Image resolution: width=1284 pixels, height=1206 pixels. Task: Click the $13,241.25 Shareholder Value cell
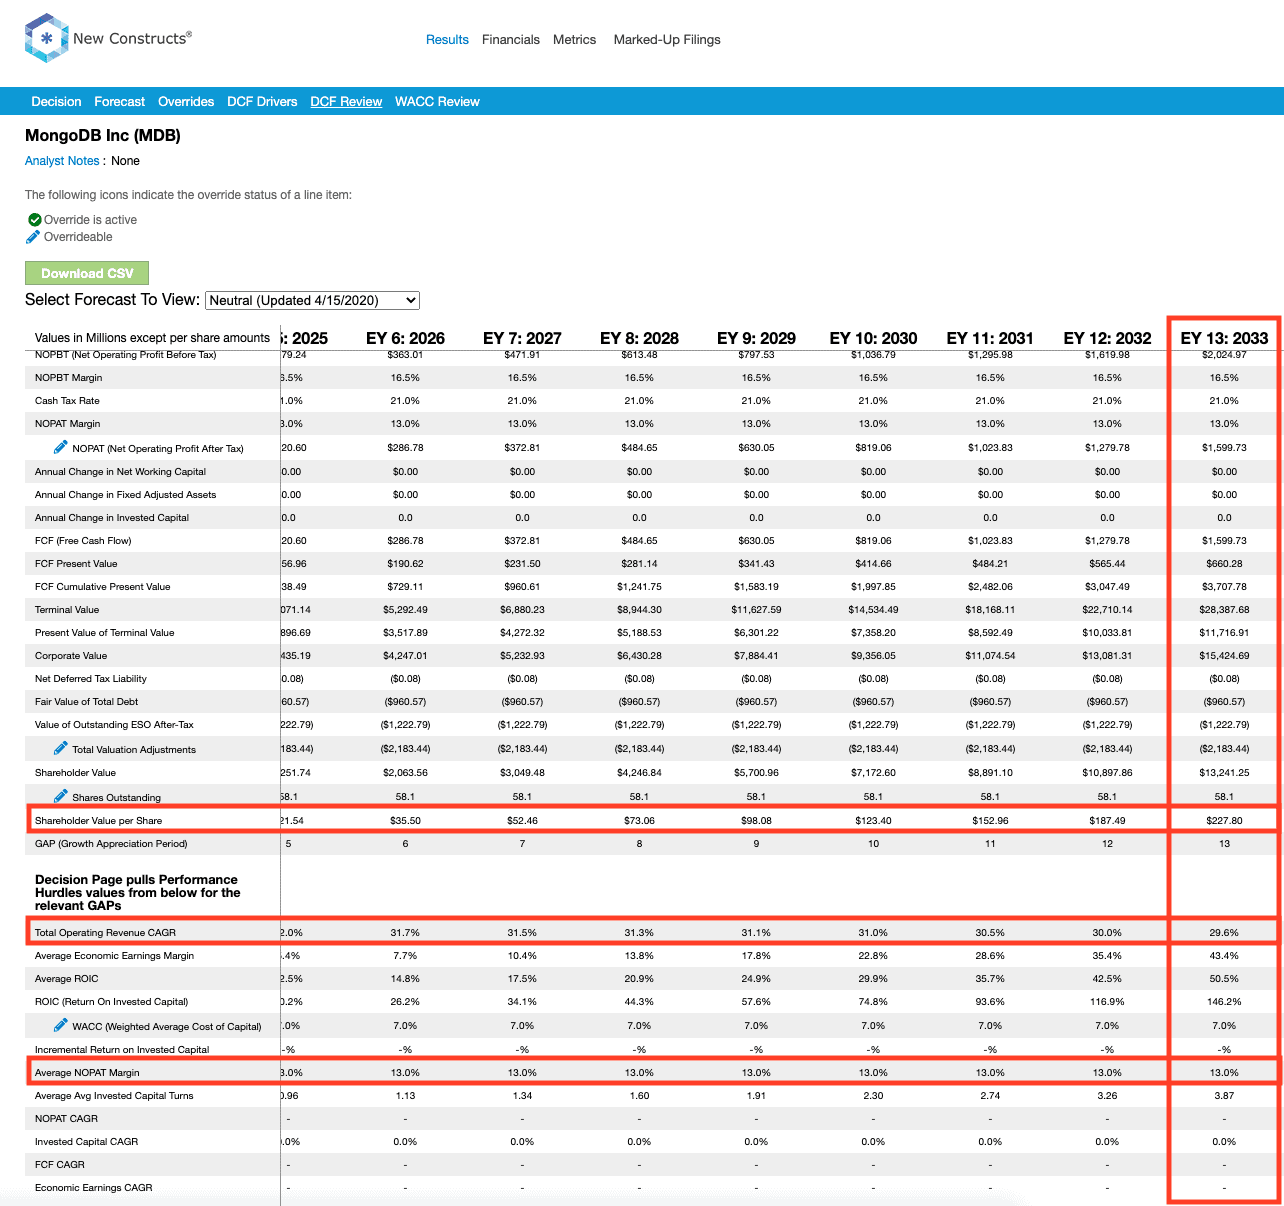1224,772
